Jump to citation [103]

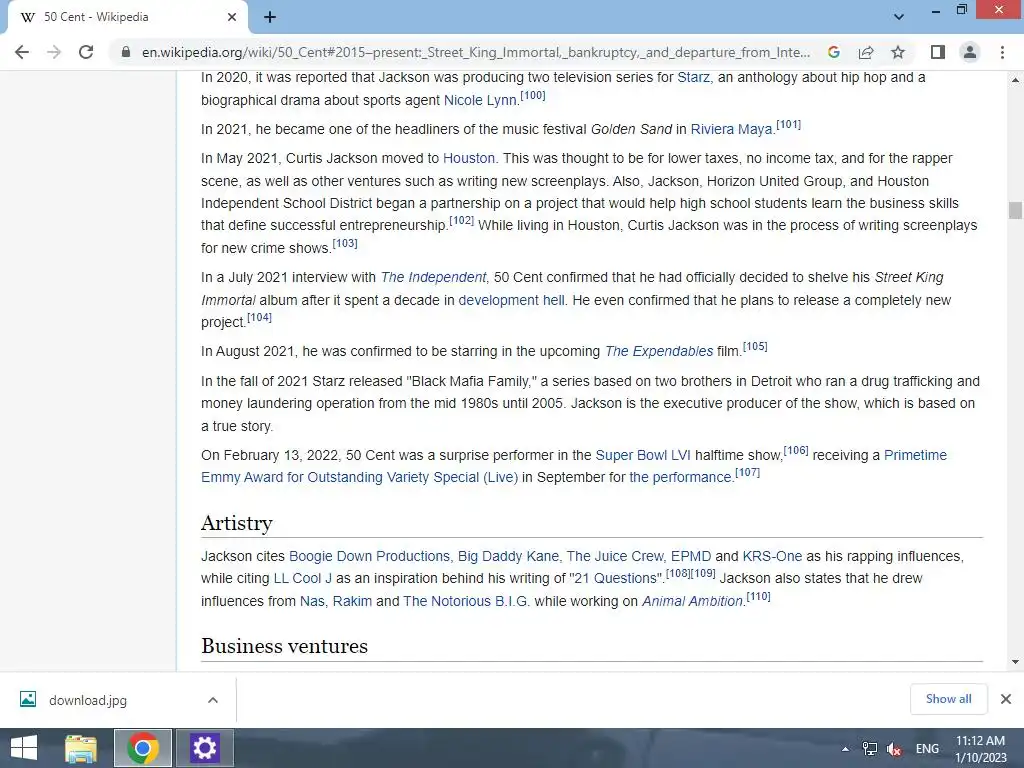[345, 244]
